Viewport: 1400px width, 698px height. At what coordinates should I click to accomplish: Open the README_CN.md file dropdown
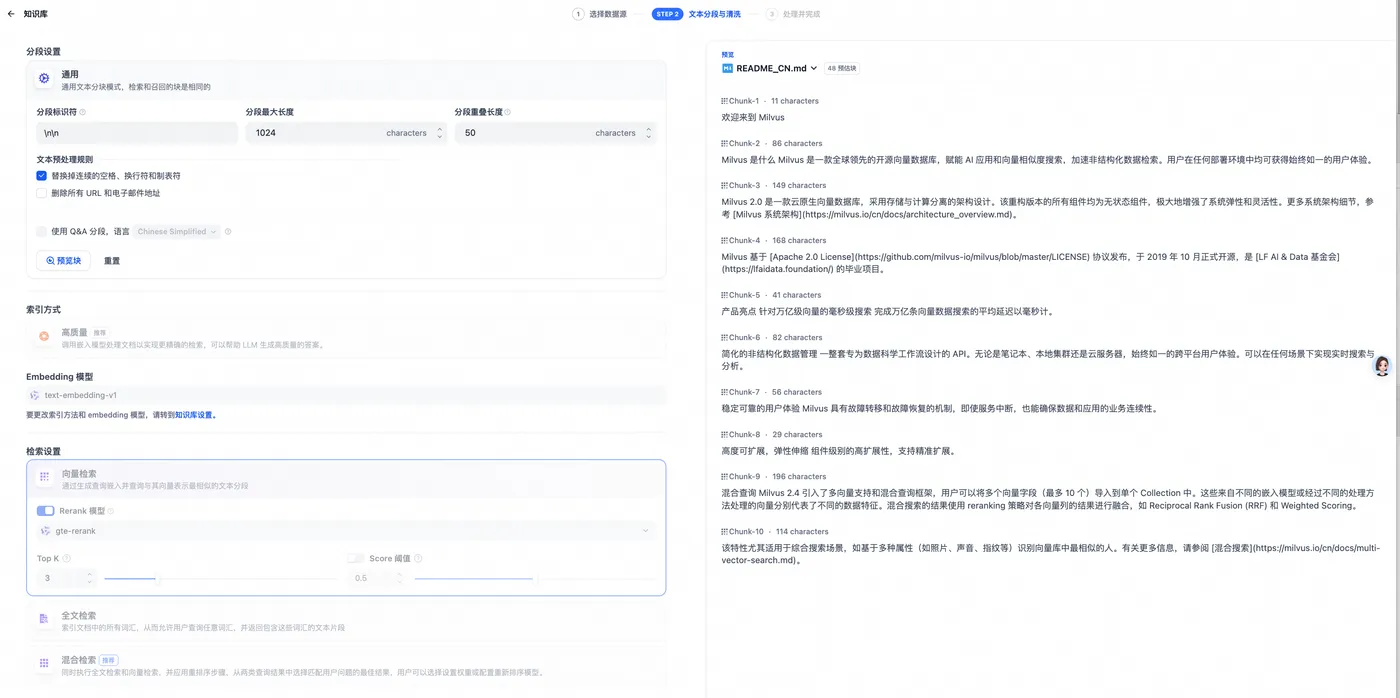[x=770, y=68]
